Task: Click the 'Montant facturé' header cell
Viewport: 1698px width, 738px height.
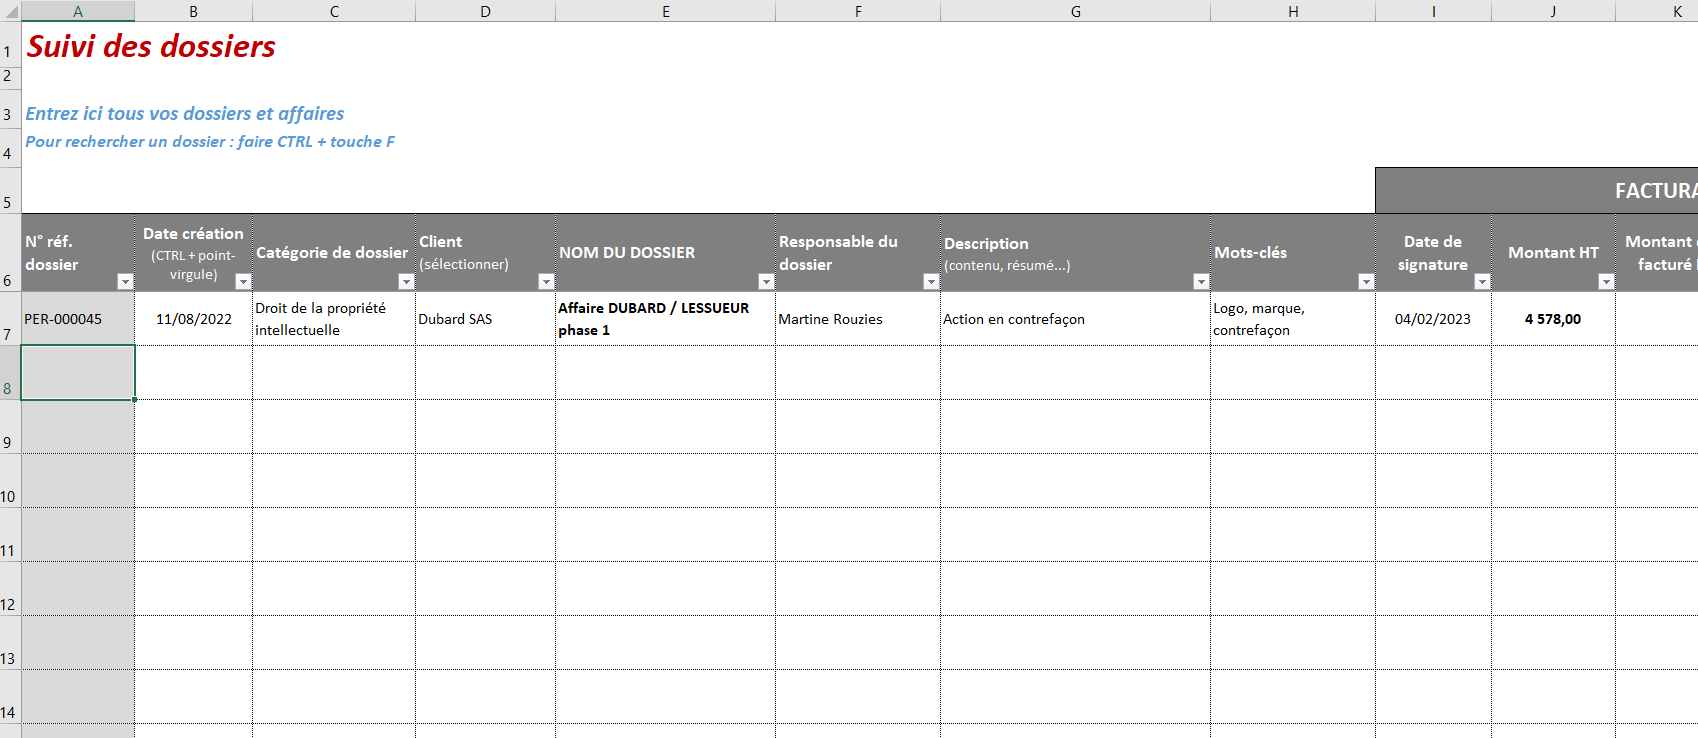Action: pyautogui.click(x=1657, y=253)
